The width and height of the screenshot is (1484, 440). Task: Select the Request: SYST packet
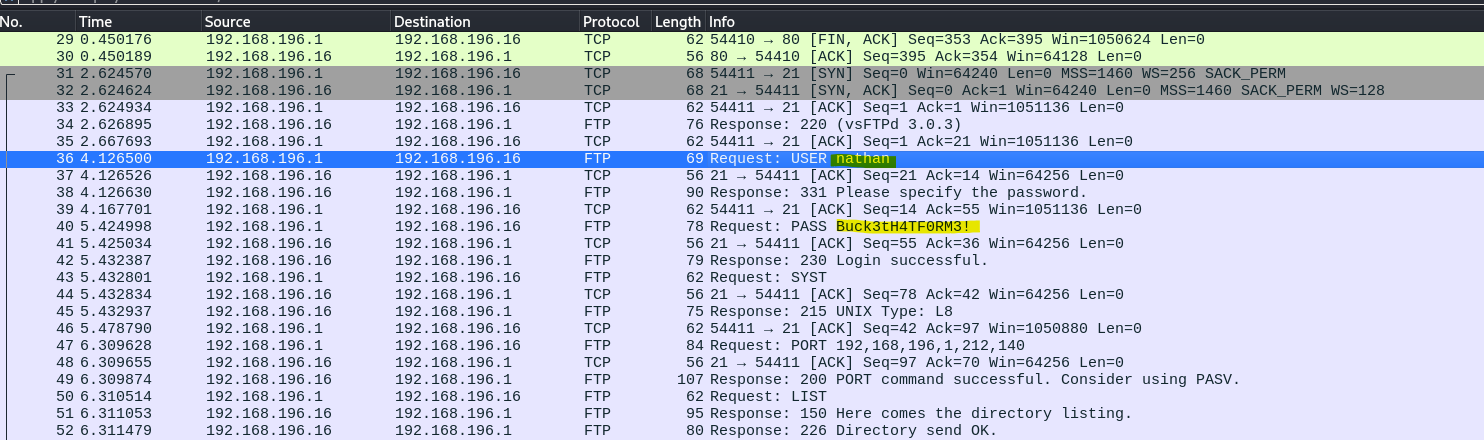tap(742, 278)
